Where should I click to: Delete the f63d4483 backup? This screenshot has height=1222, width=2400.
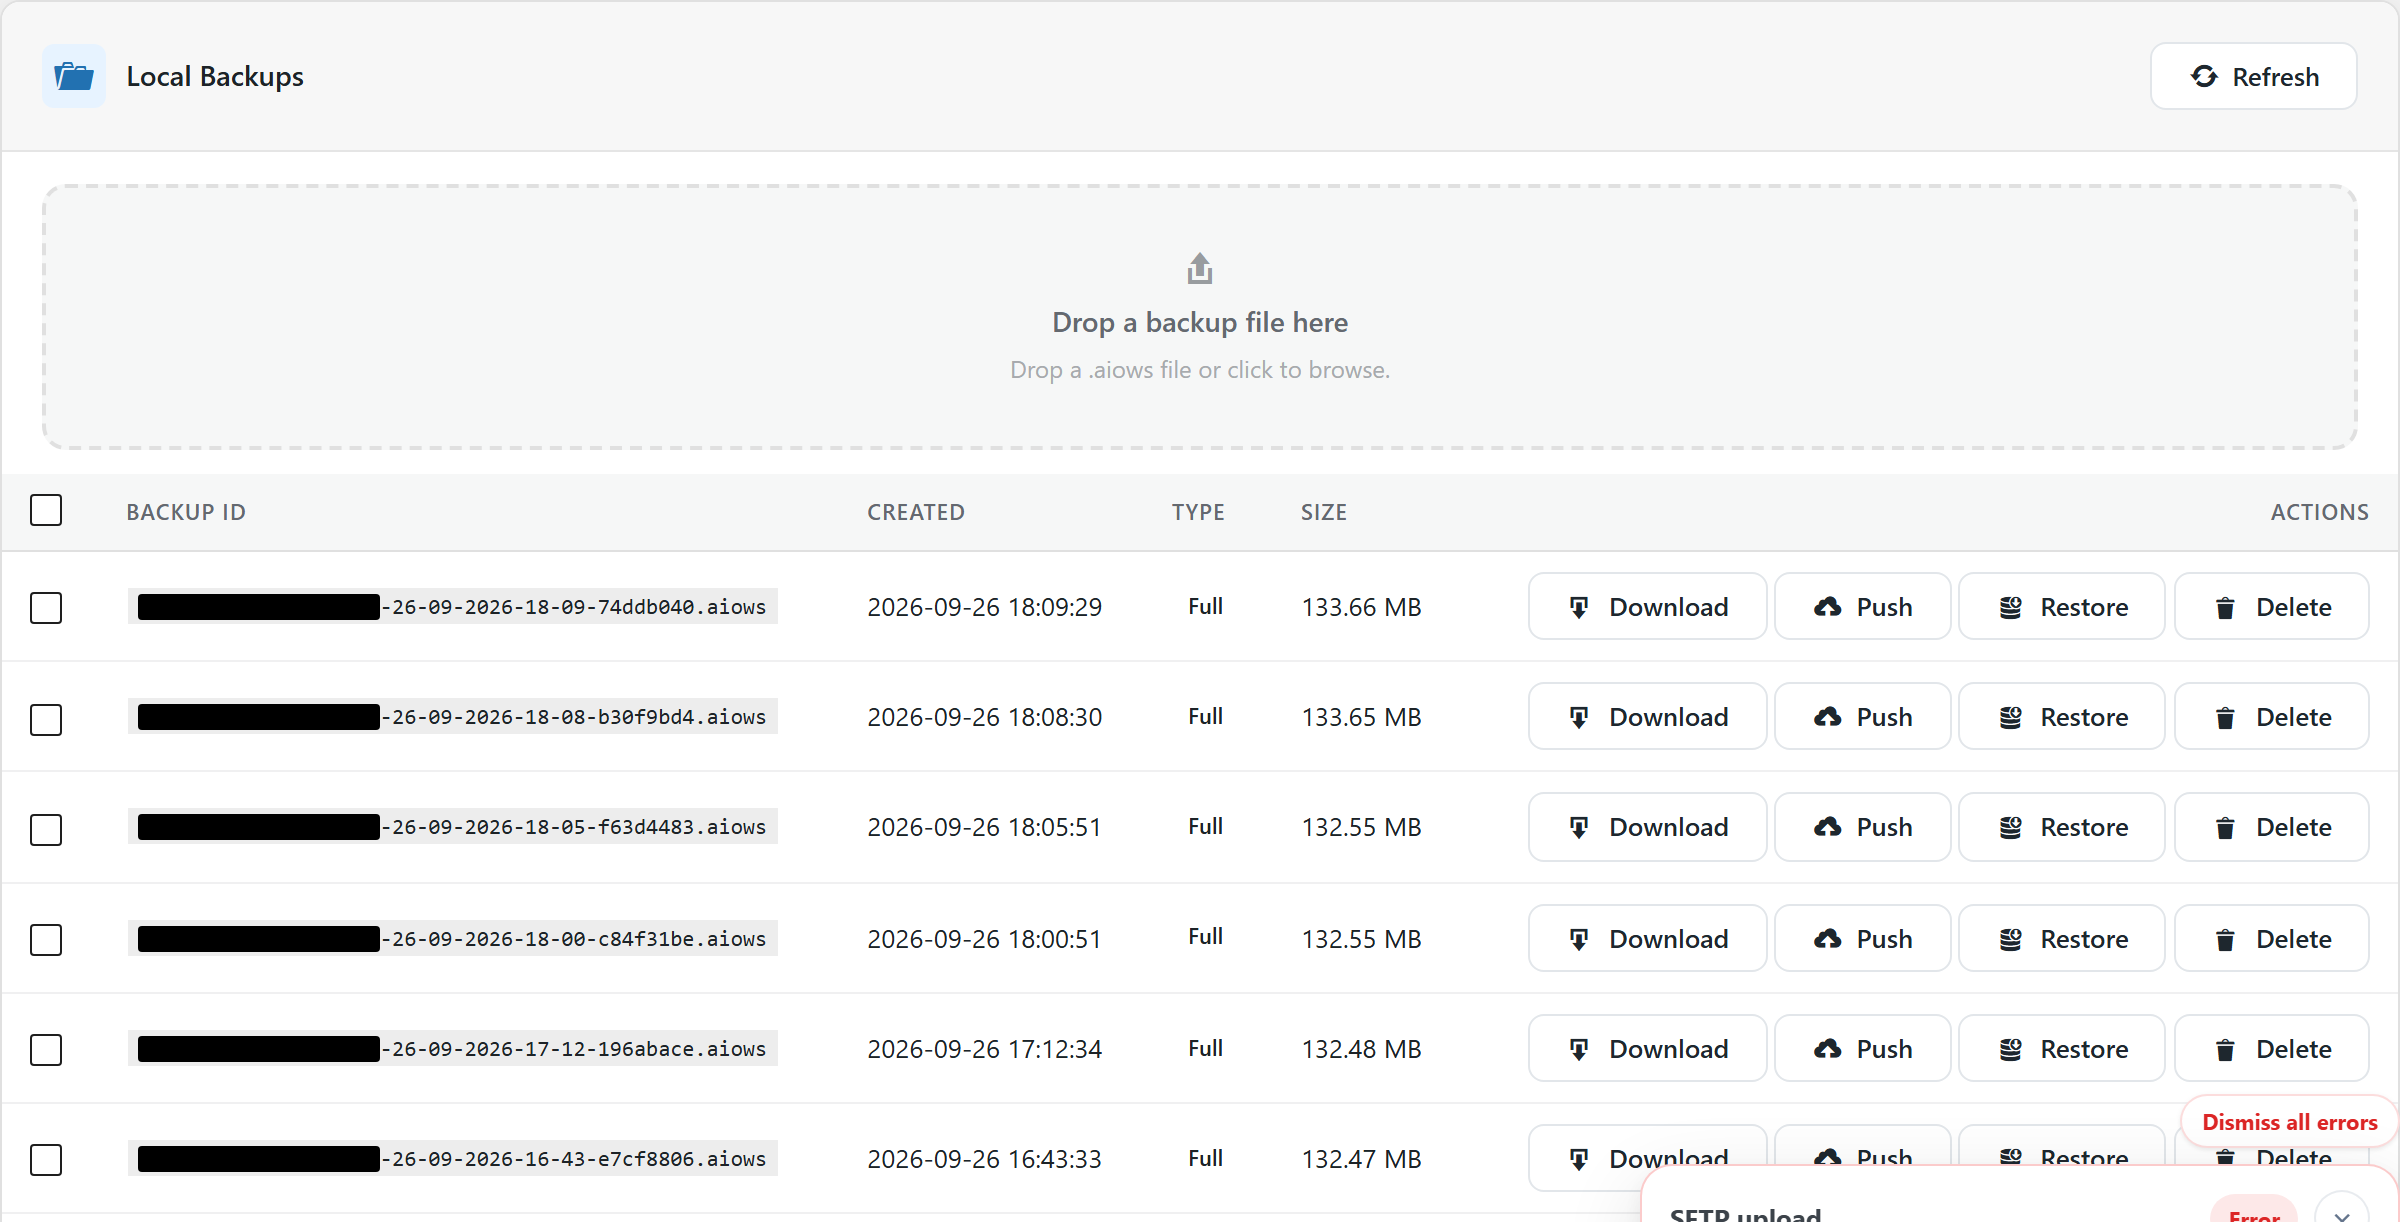2271,826
